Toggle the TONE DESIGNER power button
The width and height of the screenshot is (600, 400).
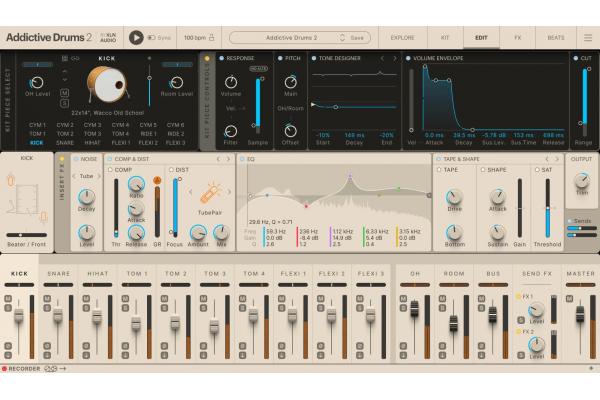point(314,58)
